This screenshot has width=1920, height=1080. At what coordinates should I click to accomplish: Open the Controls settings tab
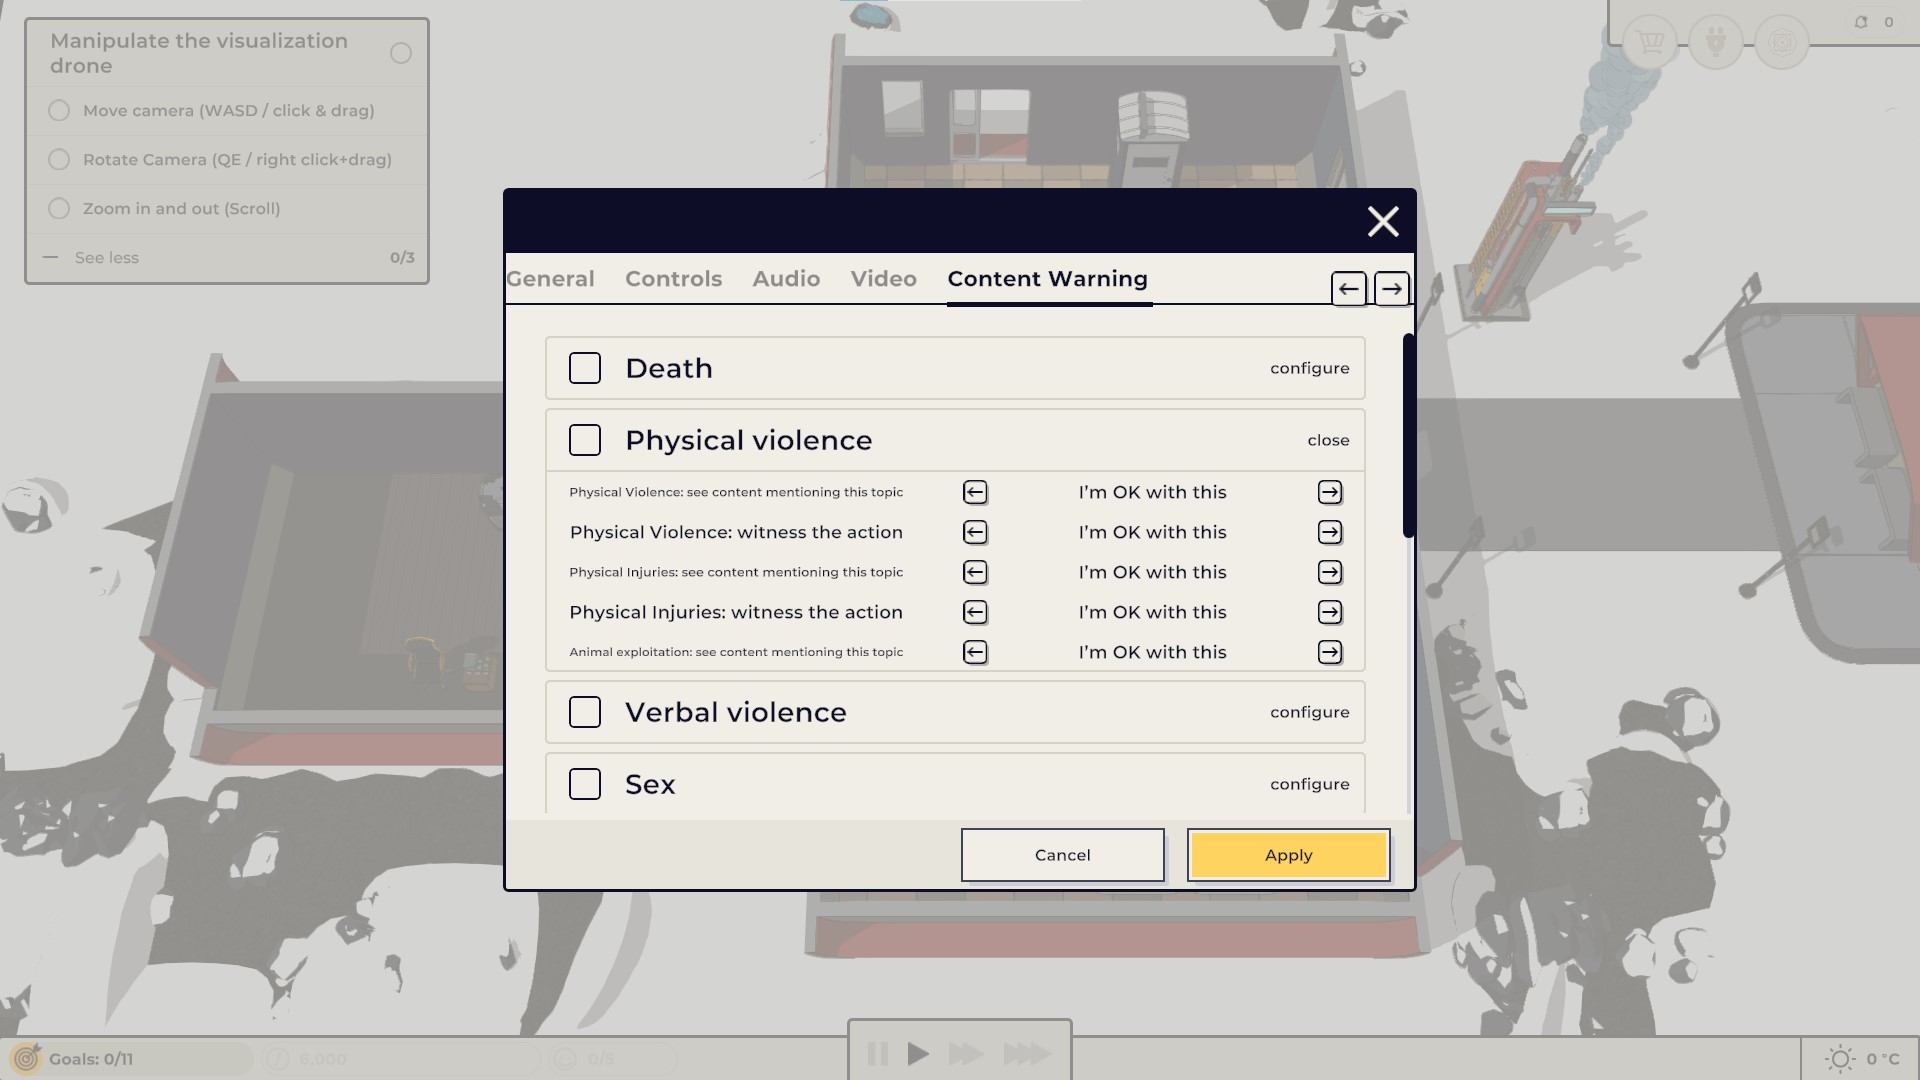(x=673, y=279)
